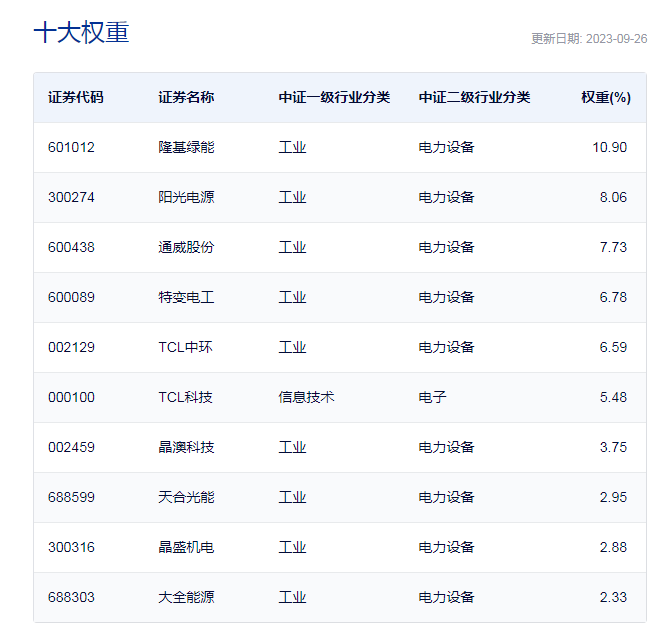The height and width of the screenshot is (643, 663).
Task: Click 电力设备 in the 晶澳科技 row
Action: (446, 447)
